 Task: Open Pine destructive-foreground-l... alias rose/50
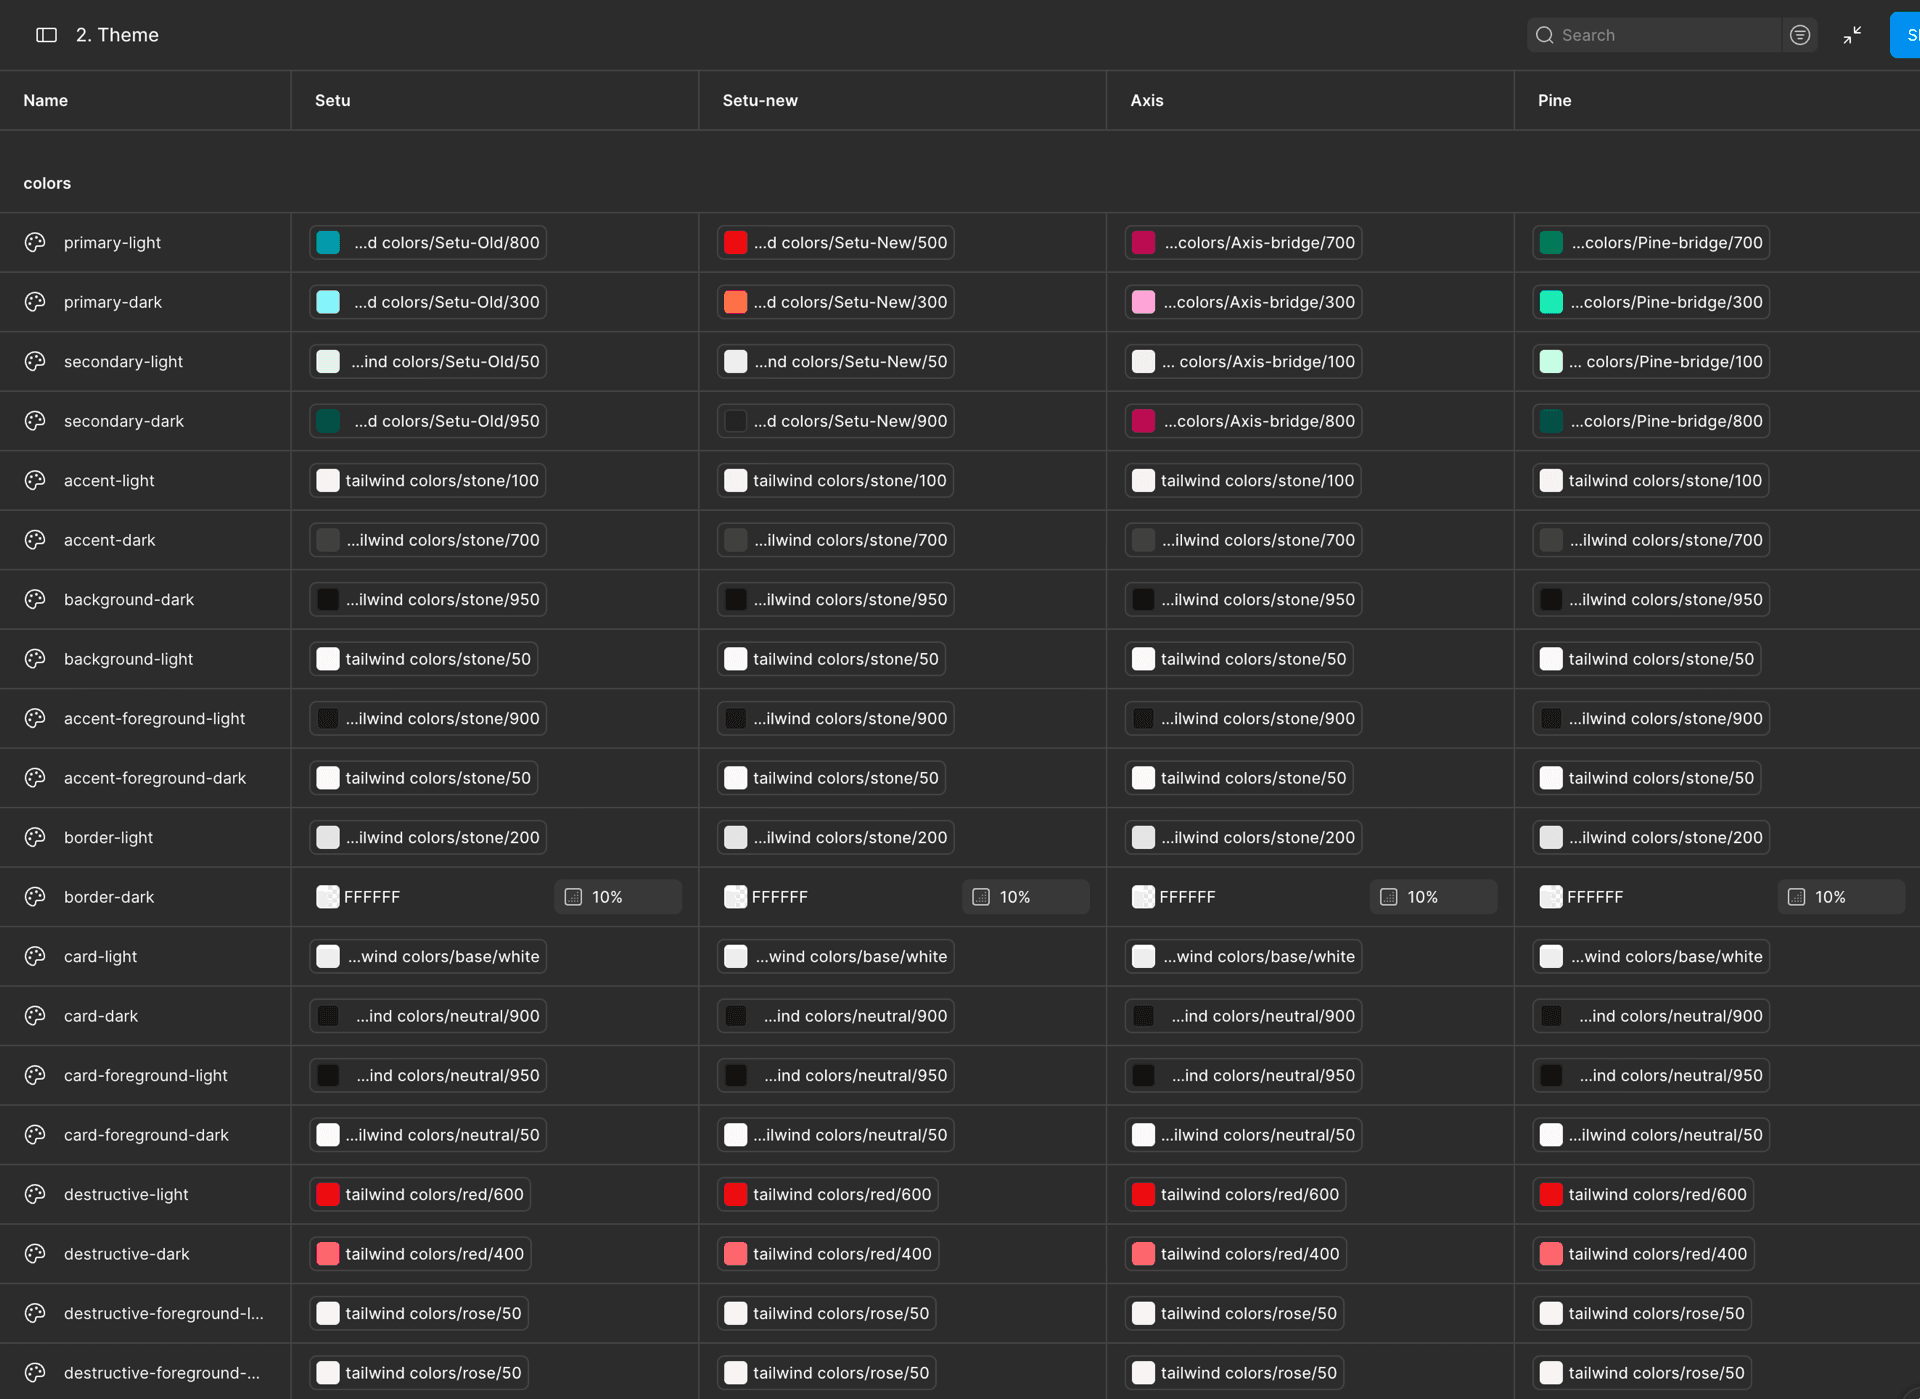coord(1642,1313)
